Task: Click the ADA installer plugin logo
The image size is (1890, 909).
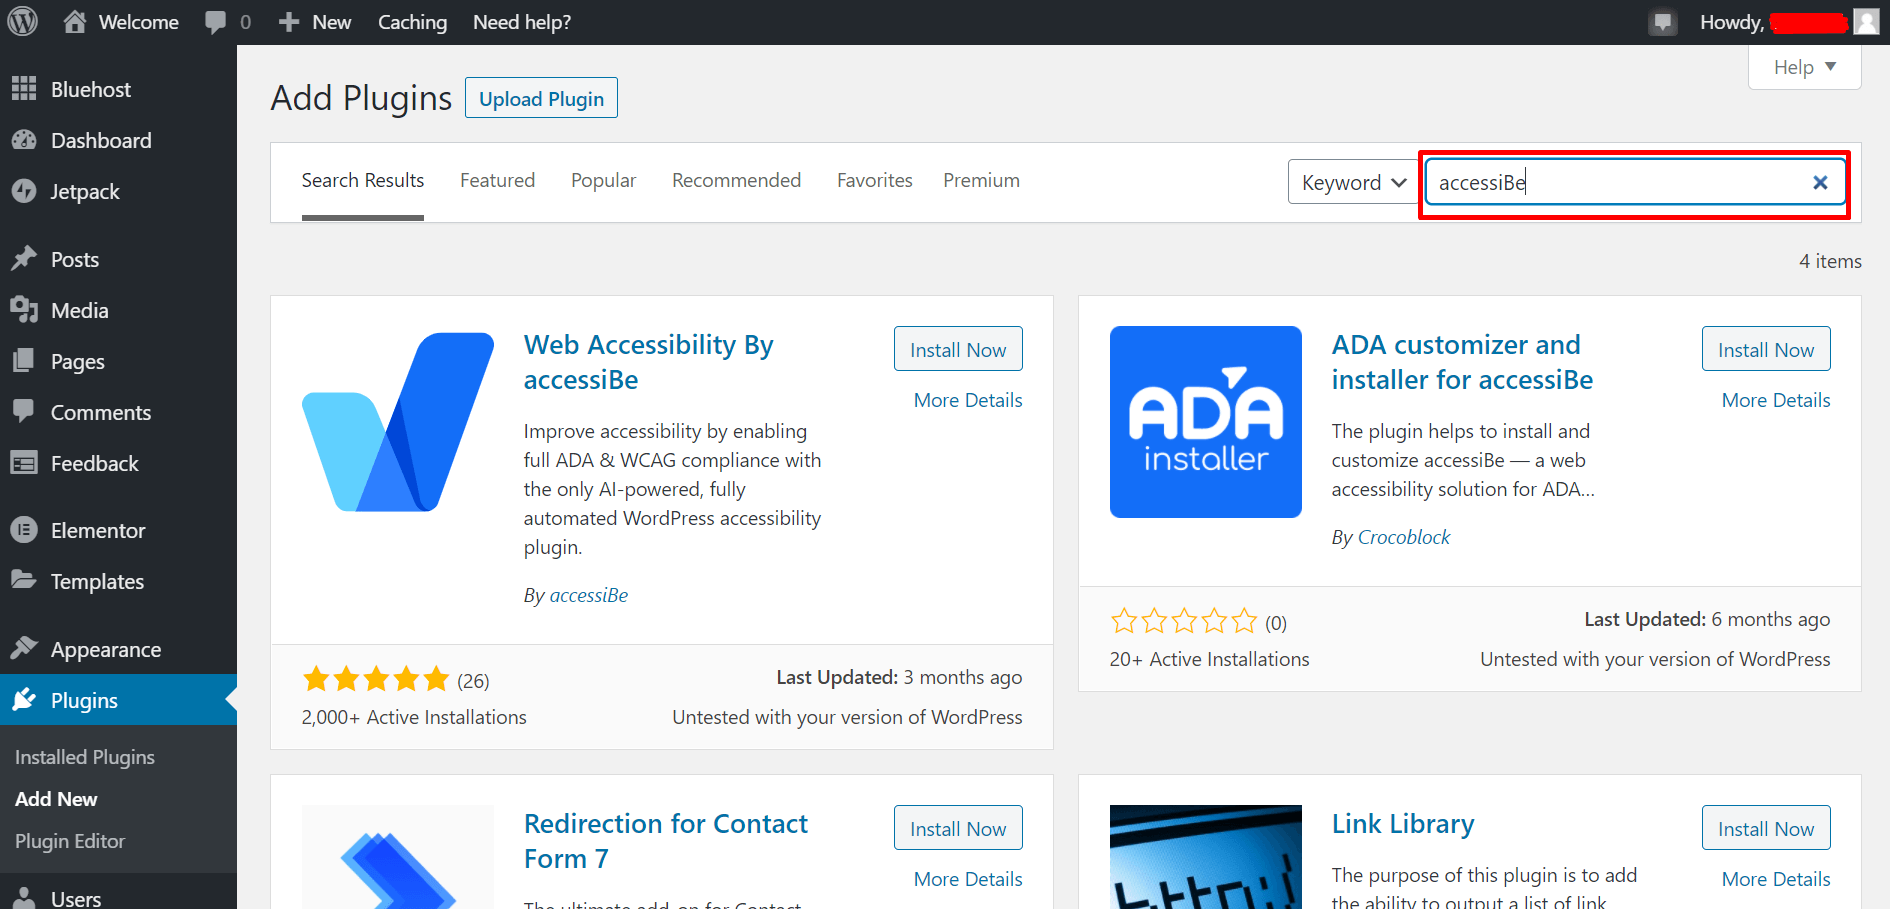Action: [x=1206, y=422]
